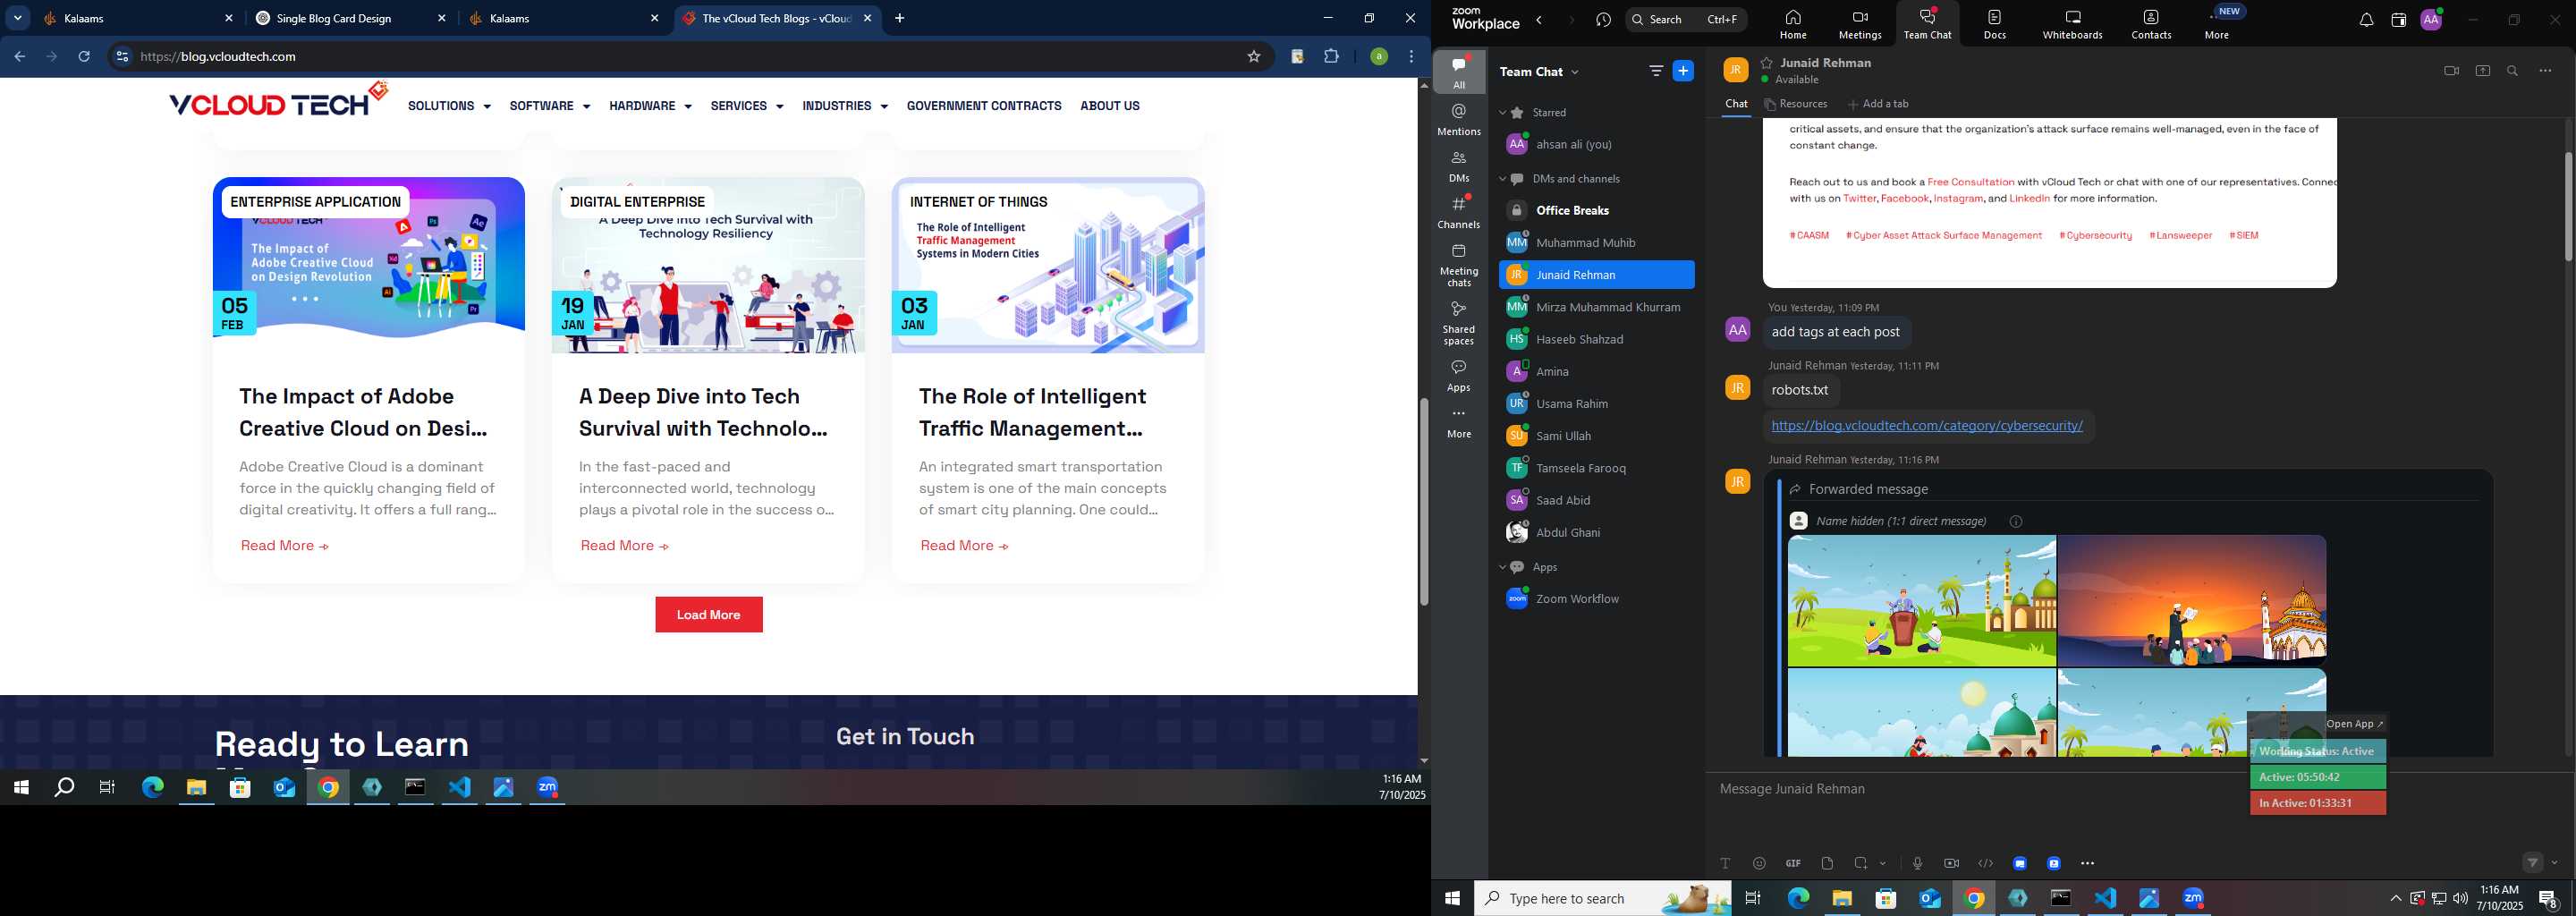The width and height of the screenshot is (2576, 916).
Task: Open the chat list filter icon
Action: coord(1656,71)
